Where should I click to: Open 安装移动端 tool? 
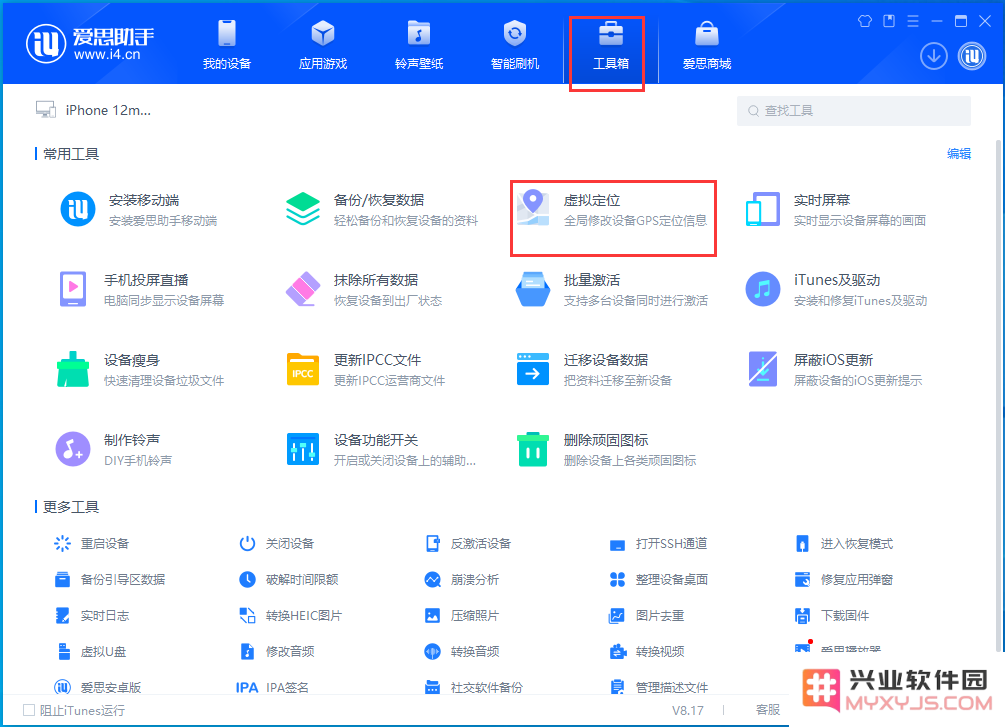point(138,210)
